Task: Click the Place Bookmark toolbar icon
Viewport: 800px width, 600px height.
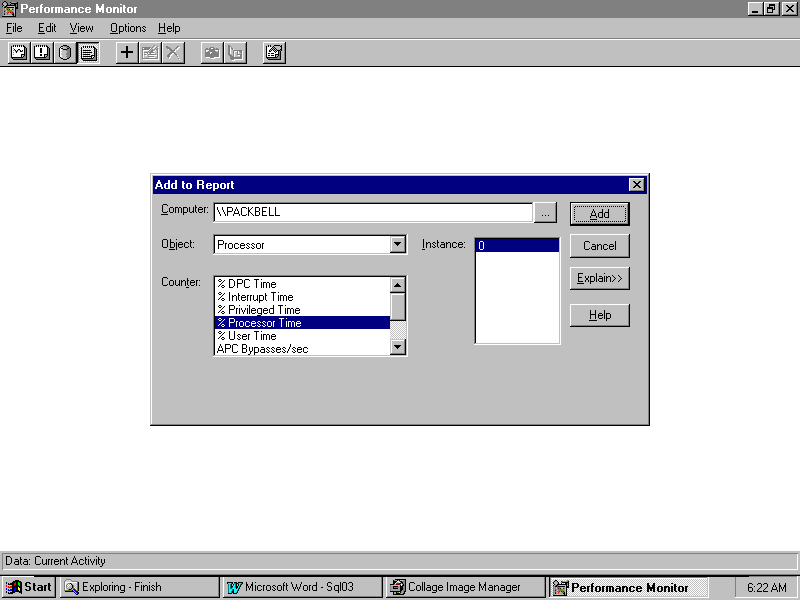Action: pyautogui.click(x=236, y=53)
